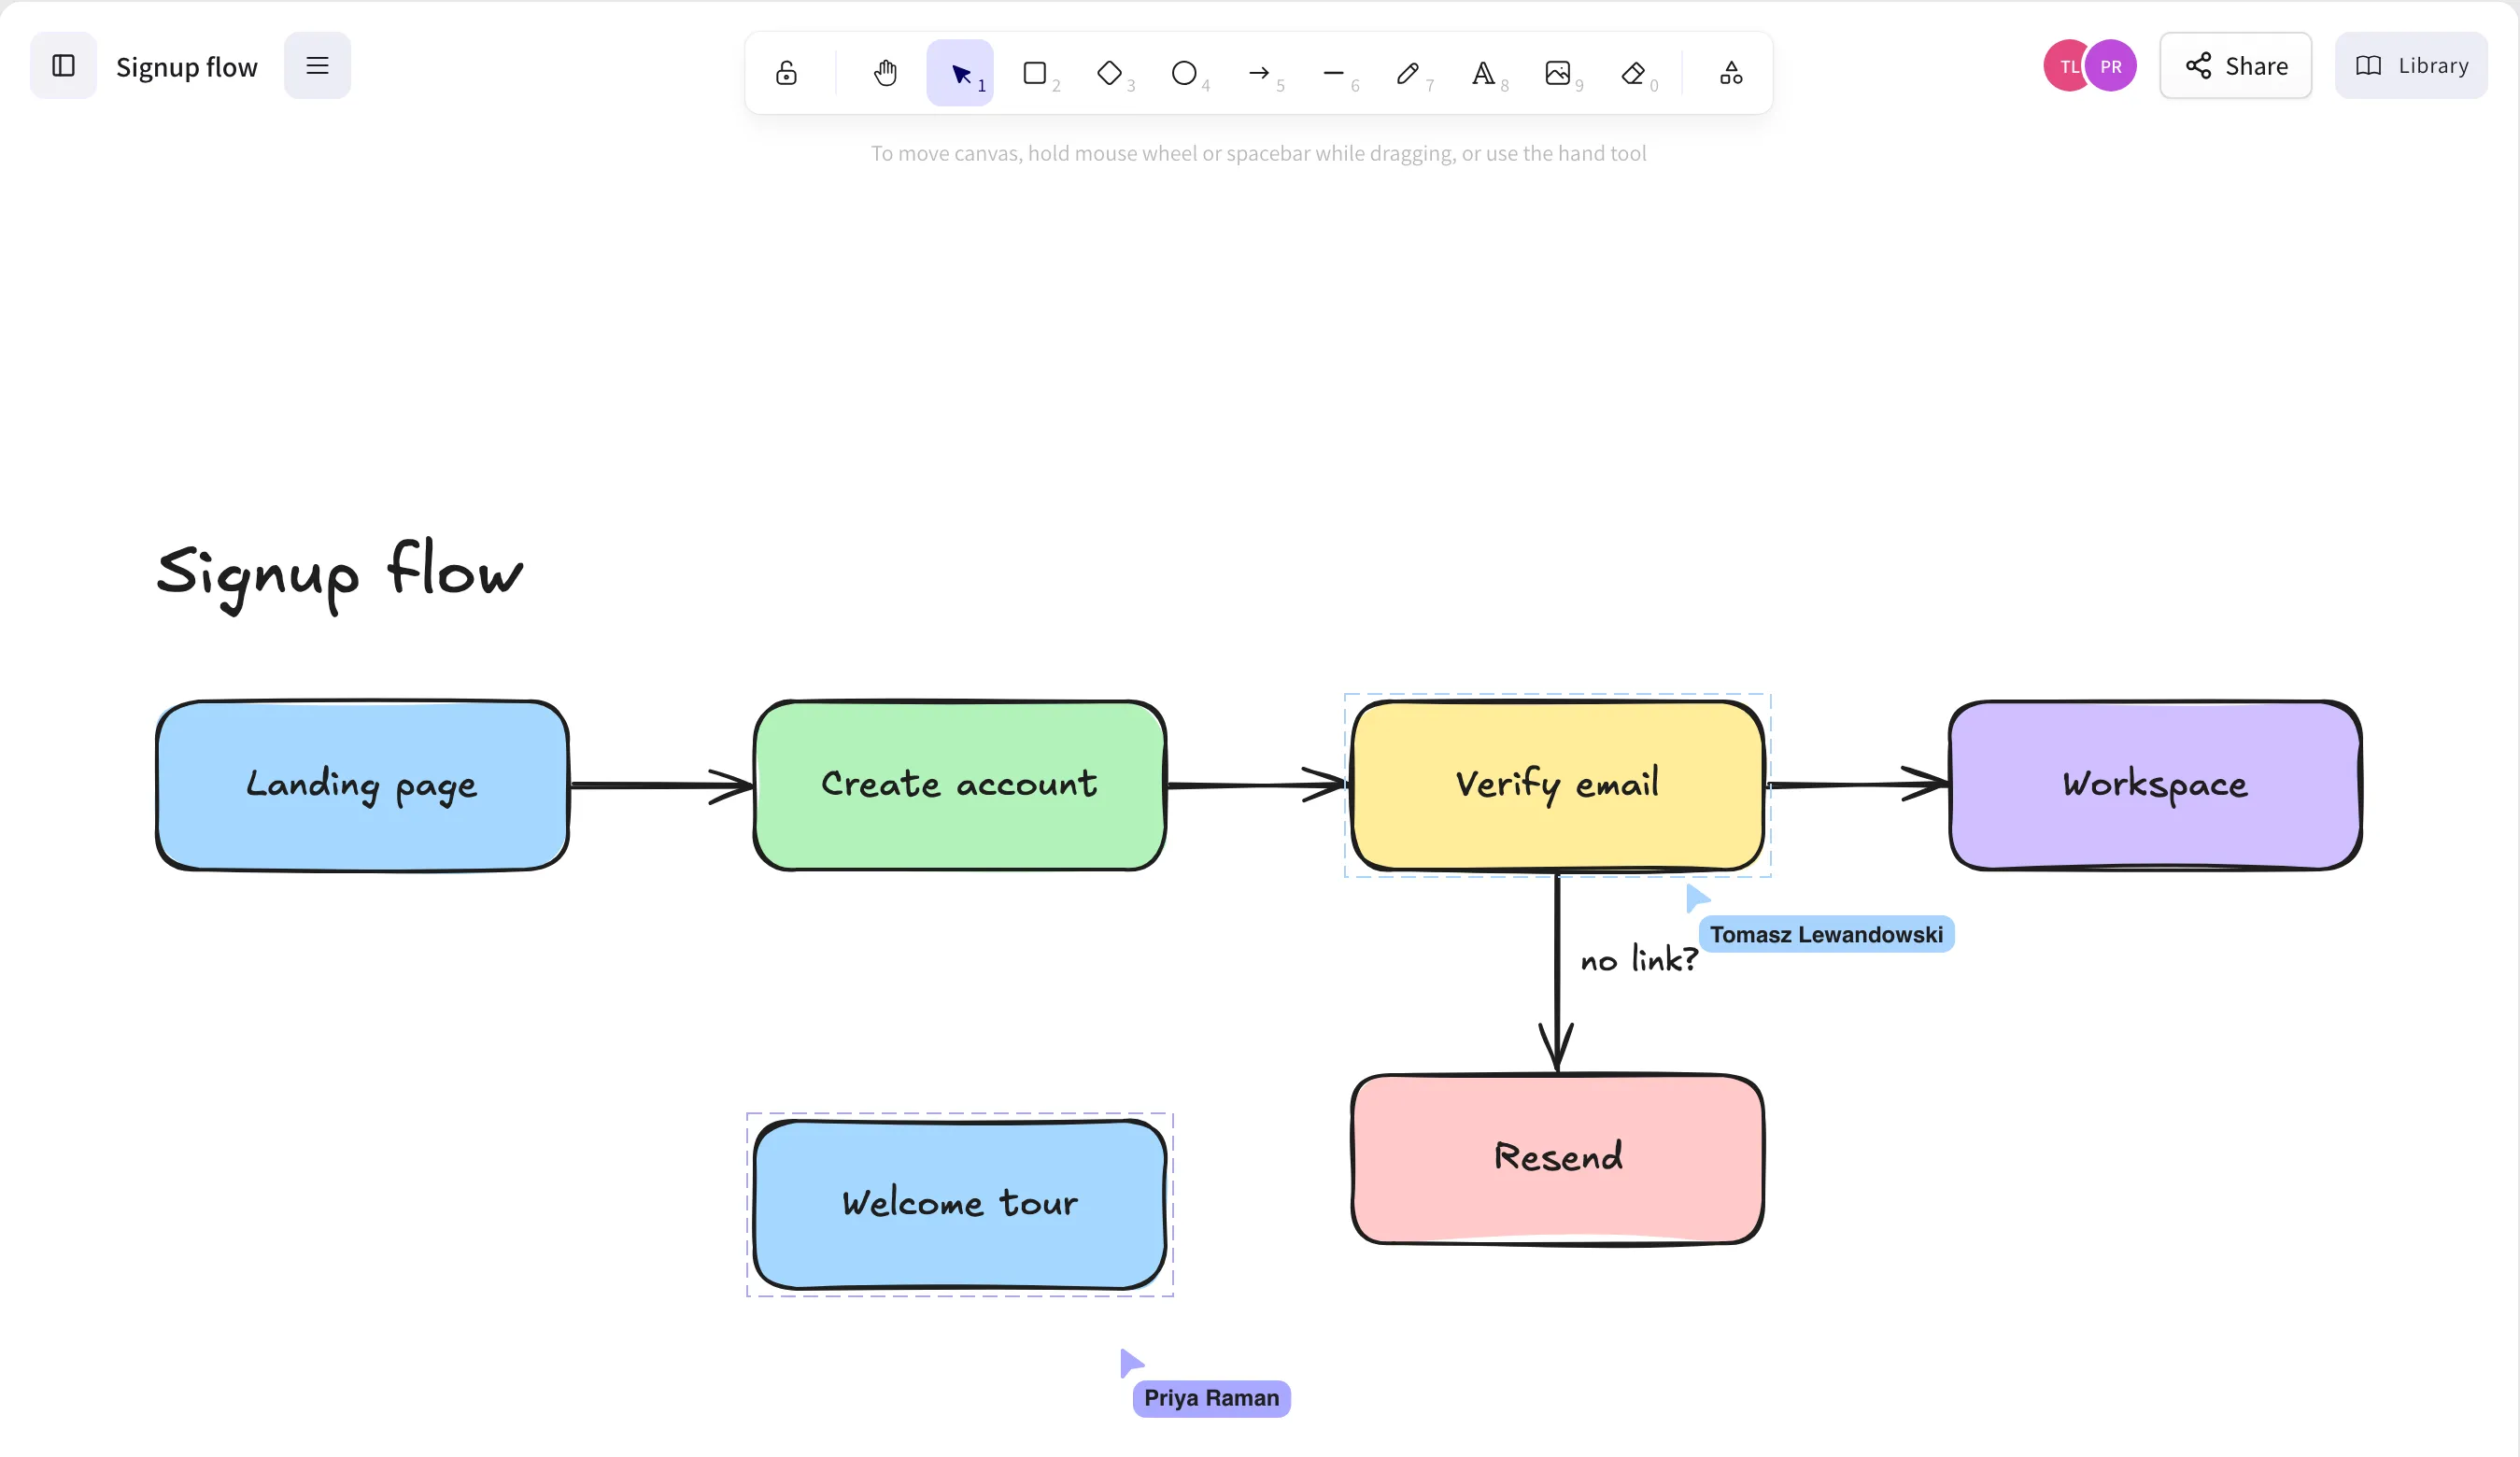Select arrow from Verify email to Workspace
The width and height of the screenshot is (2520, 1457).
click(1857, 784)
